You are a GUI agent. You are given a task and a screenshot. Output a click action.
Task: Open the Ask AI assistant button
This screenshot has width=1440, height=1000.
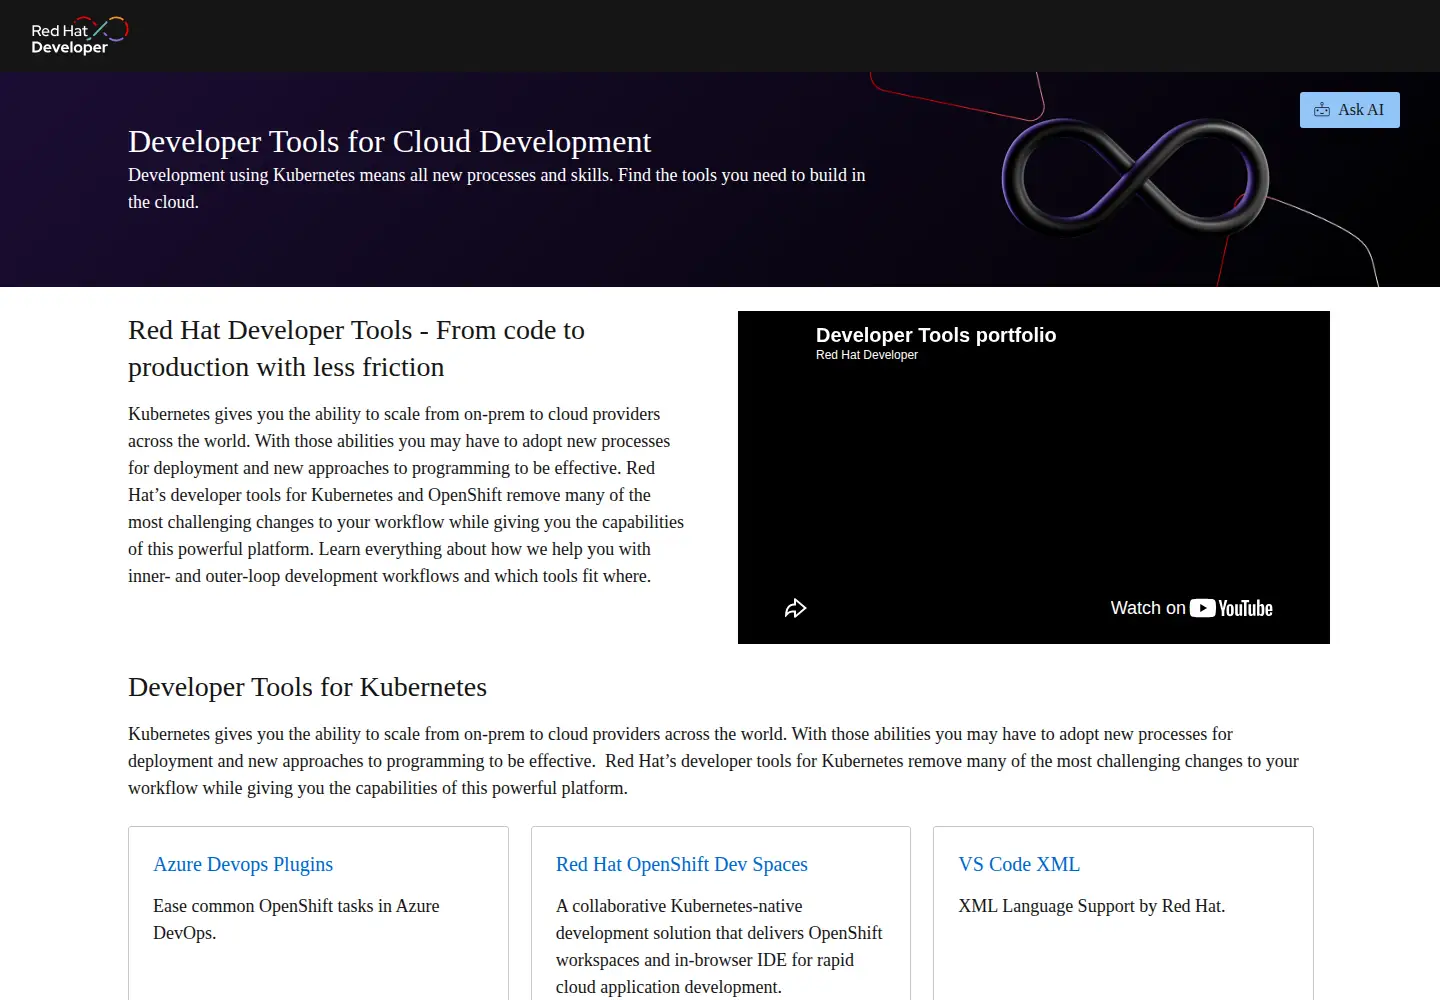click(x=1349, y=110)
